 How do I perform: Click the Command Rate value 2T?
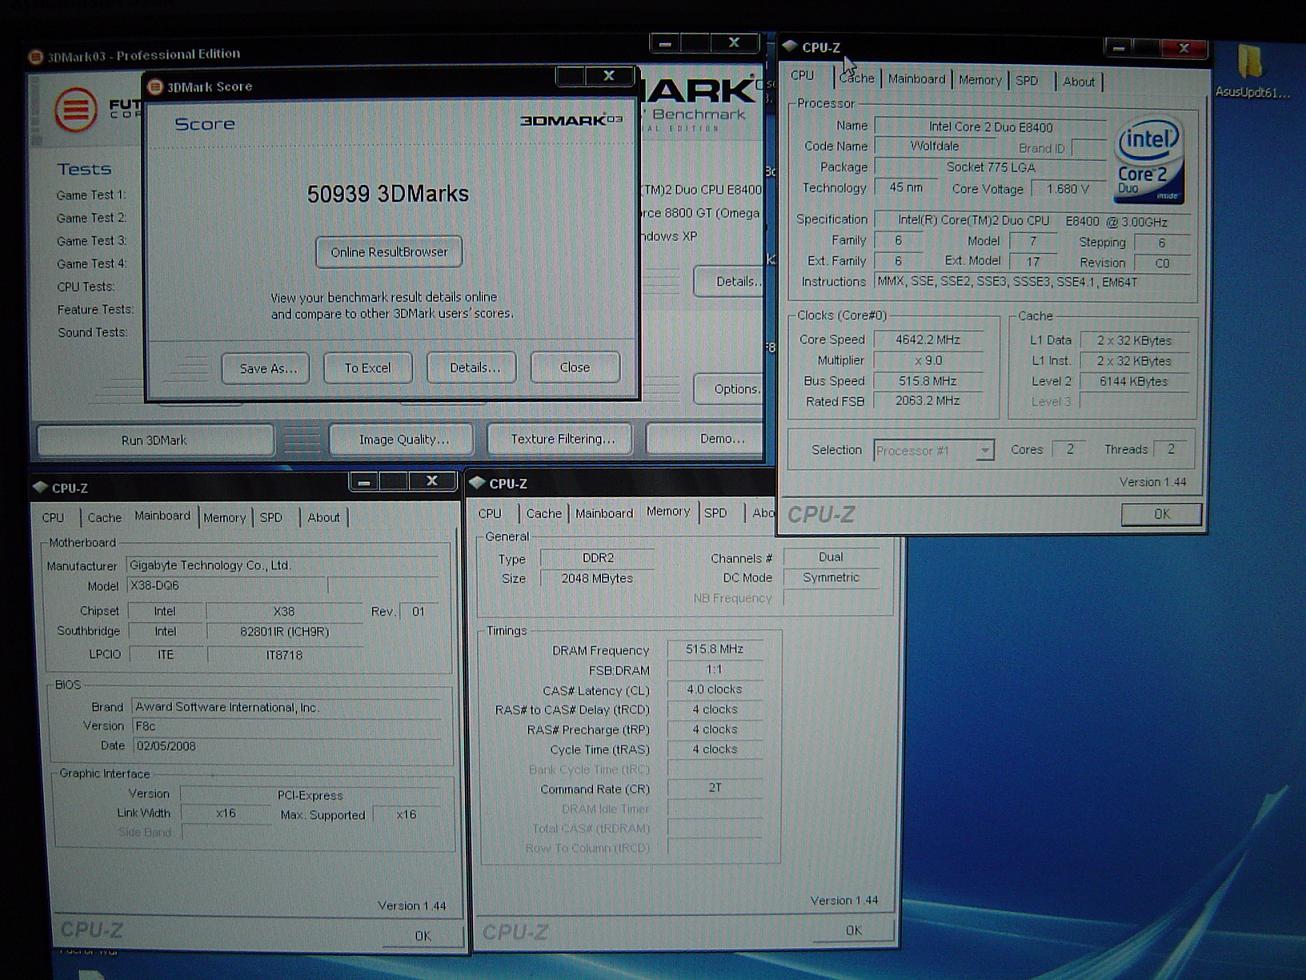714,788
